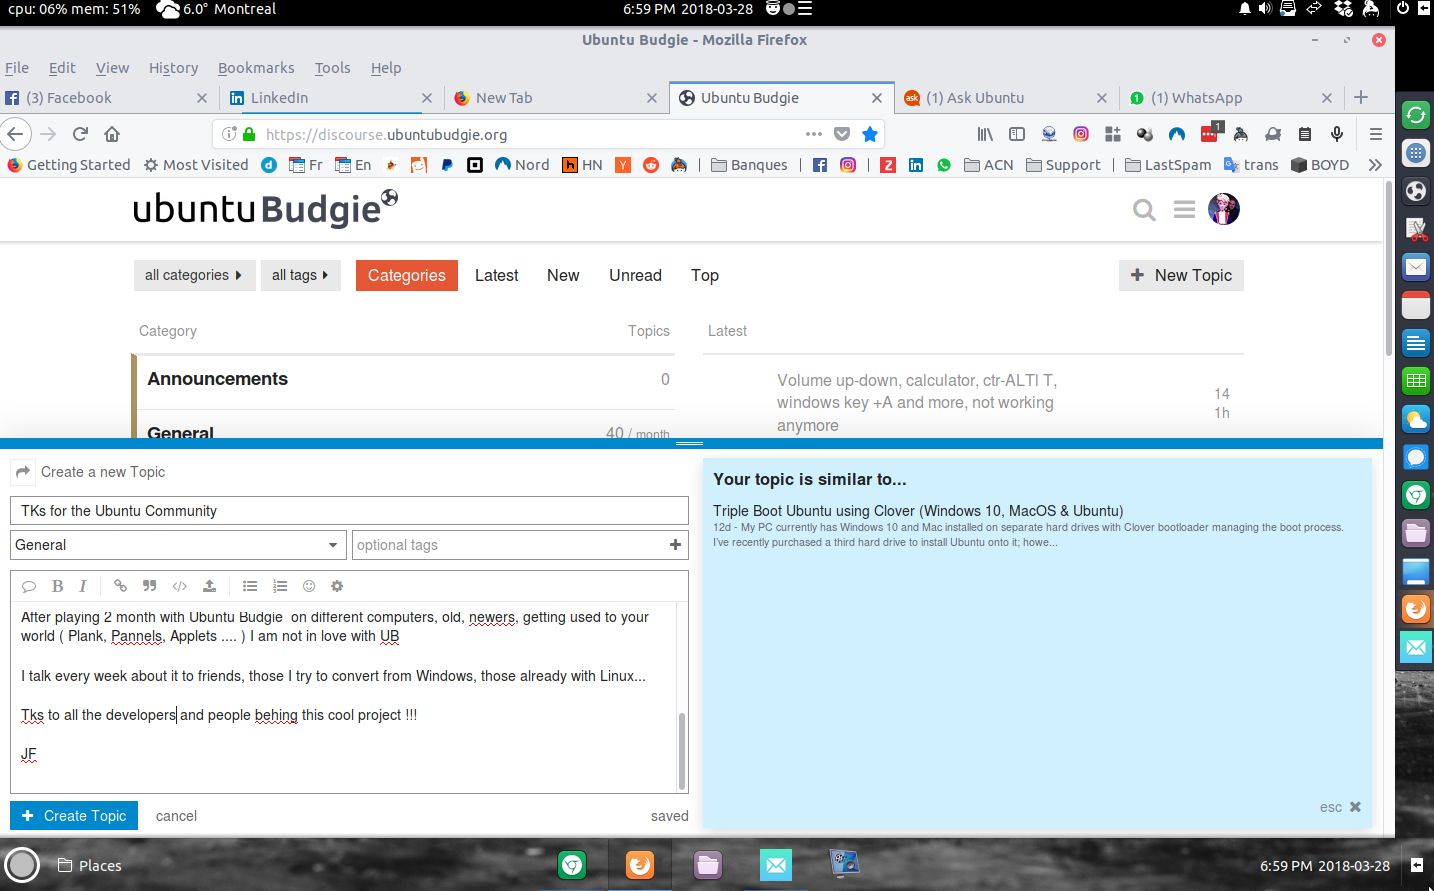Expand the all categories filter
This screenshot has width=1434, height=891.
[x=194, y=275]
